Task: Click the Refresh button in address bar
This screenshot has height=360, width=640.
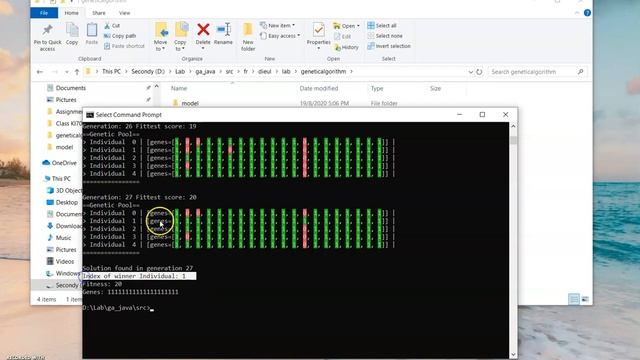Action: click(x=479, y=72)
